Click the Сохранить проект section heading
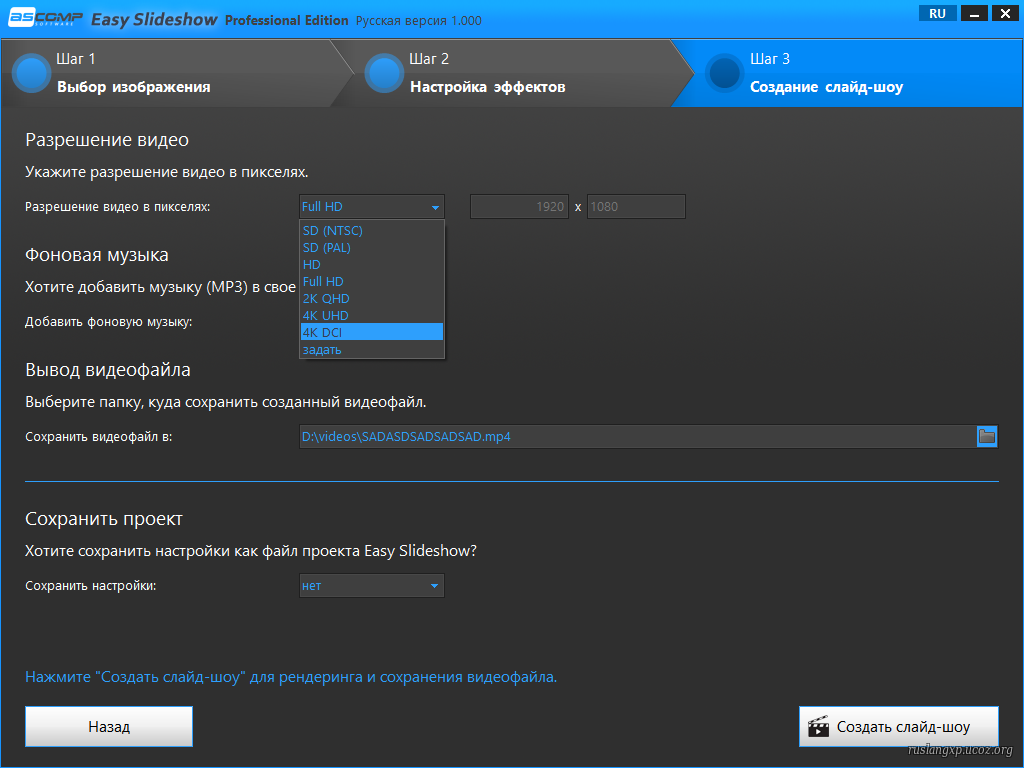This screenshot has width=1024, height=768. 104,519
